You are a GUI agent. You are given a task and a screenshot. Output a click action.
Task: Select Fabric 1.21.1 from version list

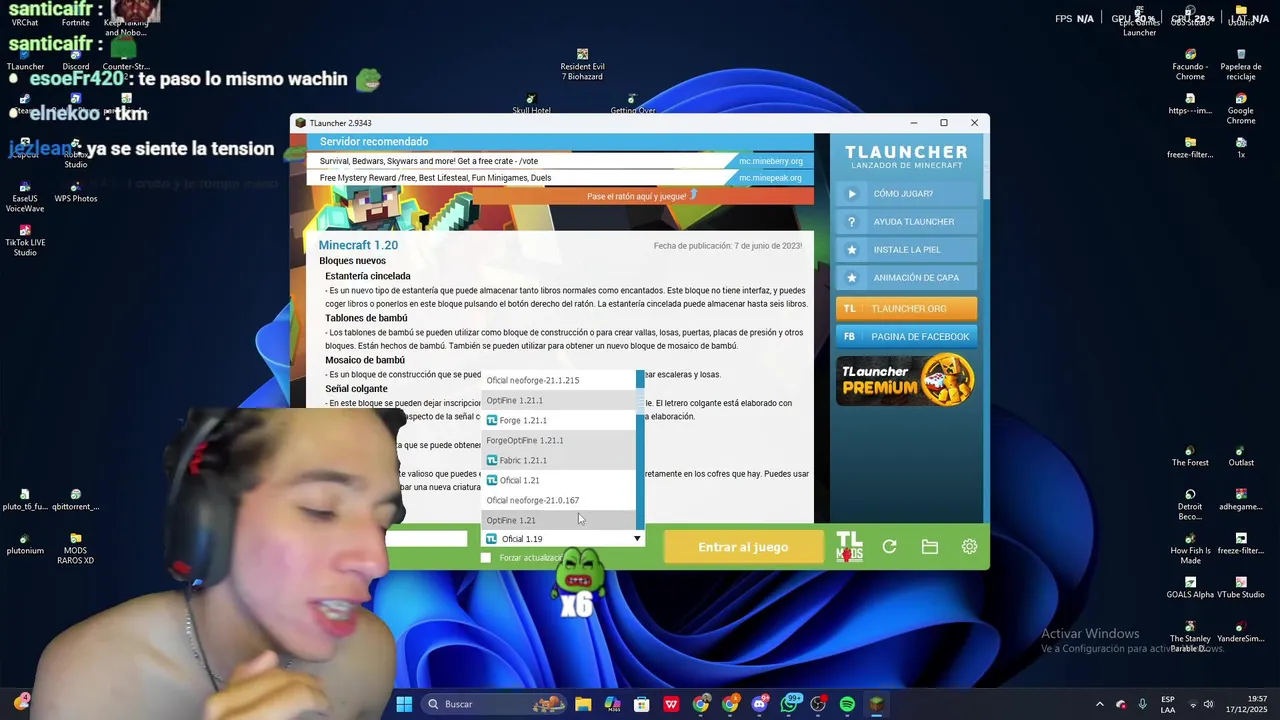559,460
